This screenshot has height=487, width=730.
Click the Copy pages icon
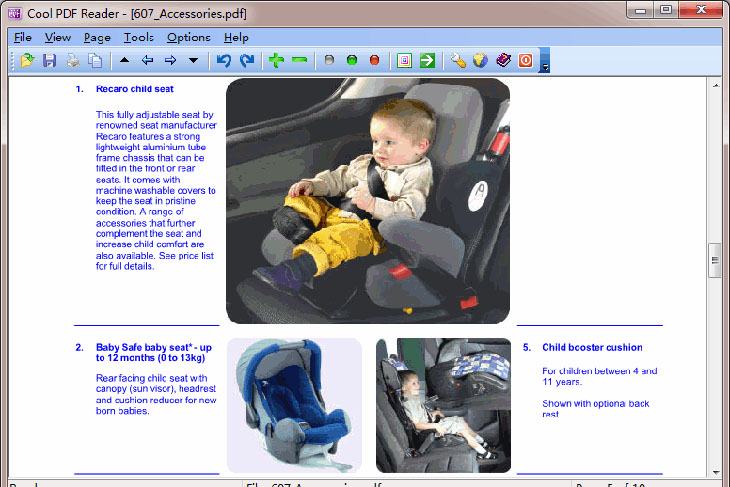click(x=95, y=61)
